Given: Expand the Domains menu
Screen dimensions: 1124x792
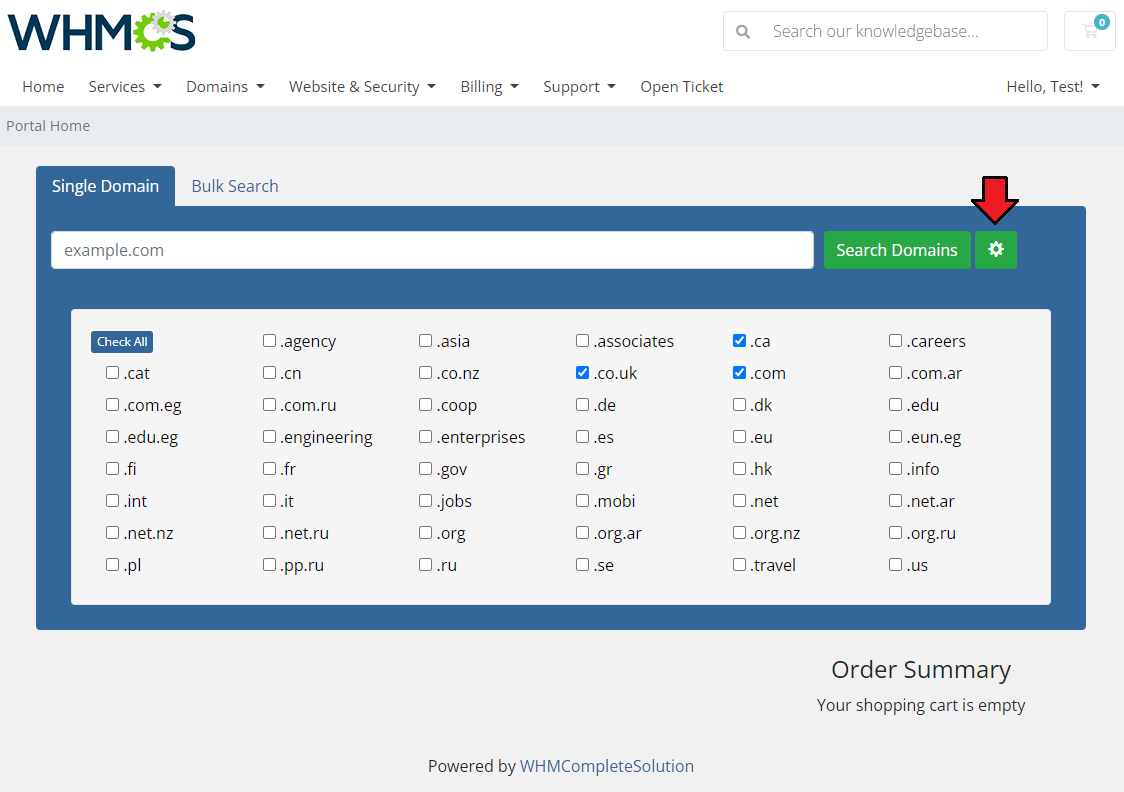Looking at the screenshot, I should click(225, 87).
